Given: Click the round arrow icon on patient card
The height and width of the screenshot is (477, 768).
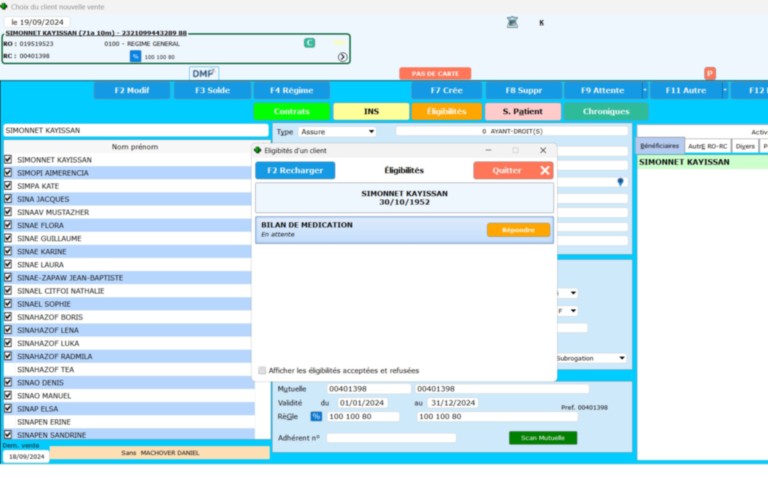Looking at the screenshot, I should click(x=342, y=57).
